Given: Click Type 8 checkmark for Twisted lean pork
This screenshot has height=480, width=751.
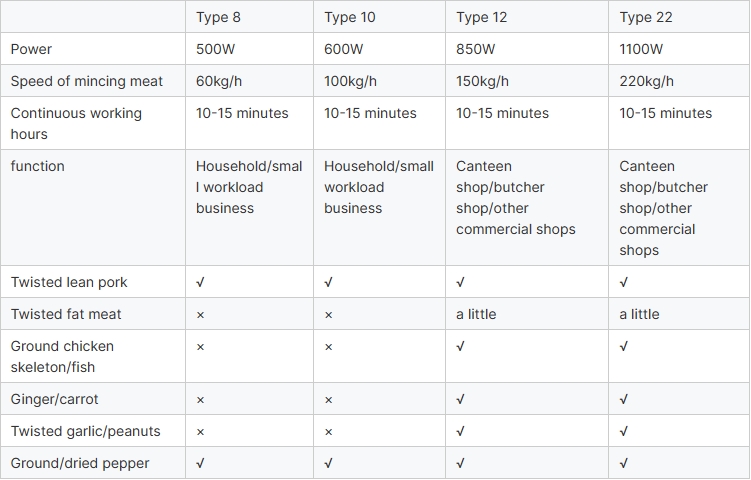Looking at the screenshot, I should coord(201,282).
